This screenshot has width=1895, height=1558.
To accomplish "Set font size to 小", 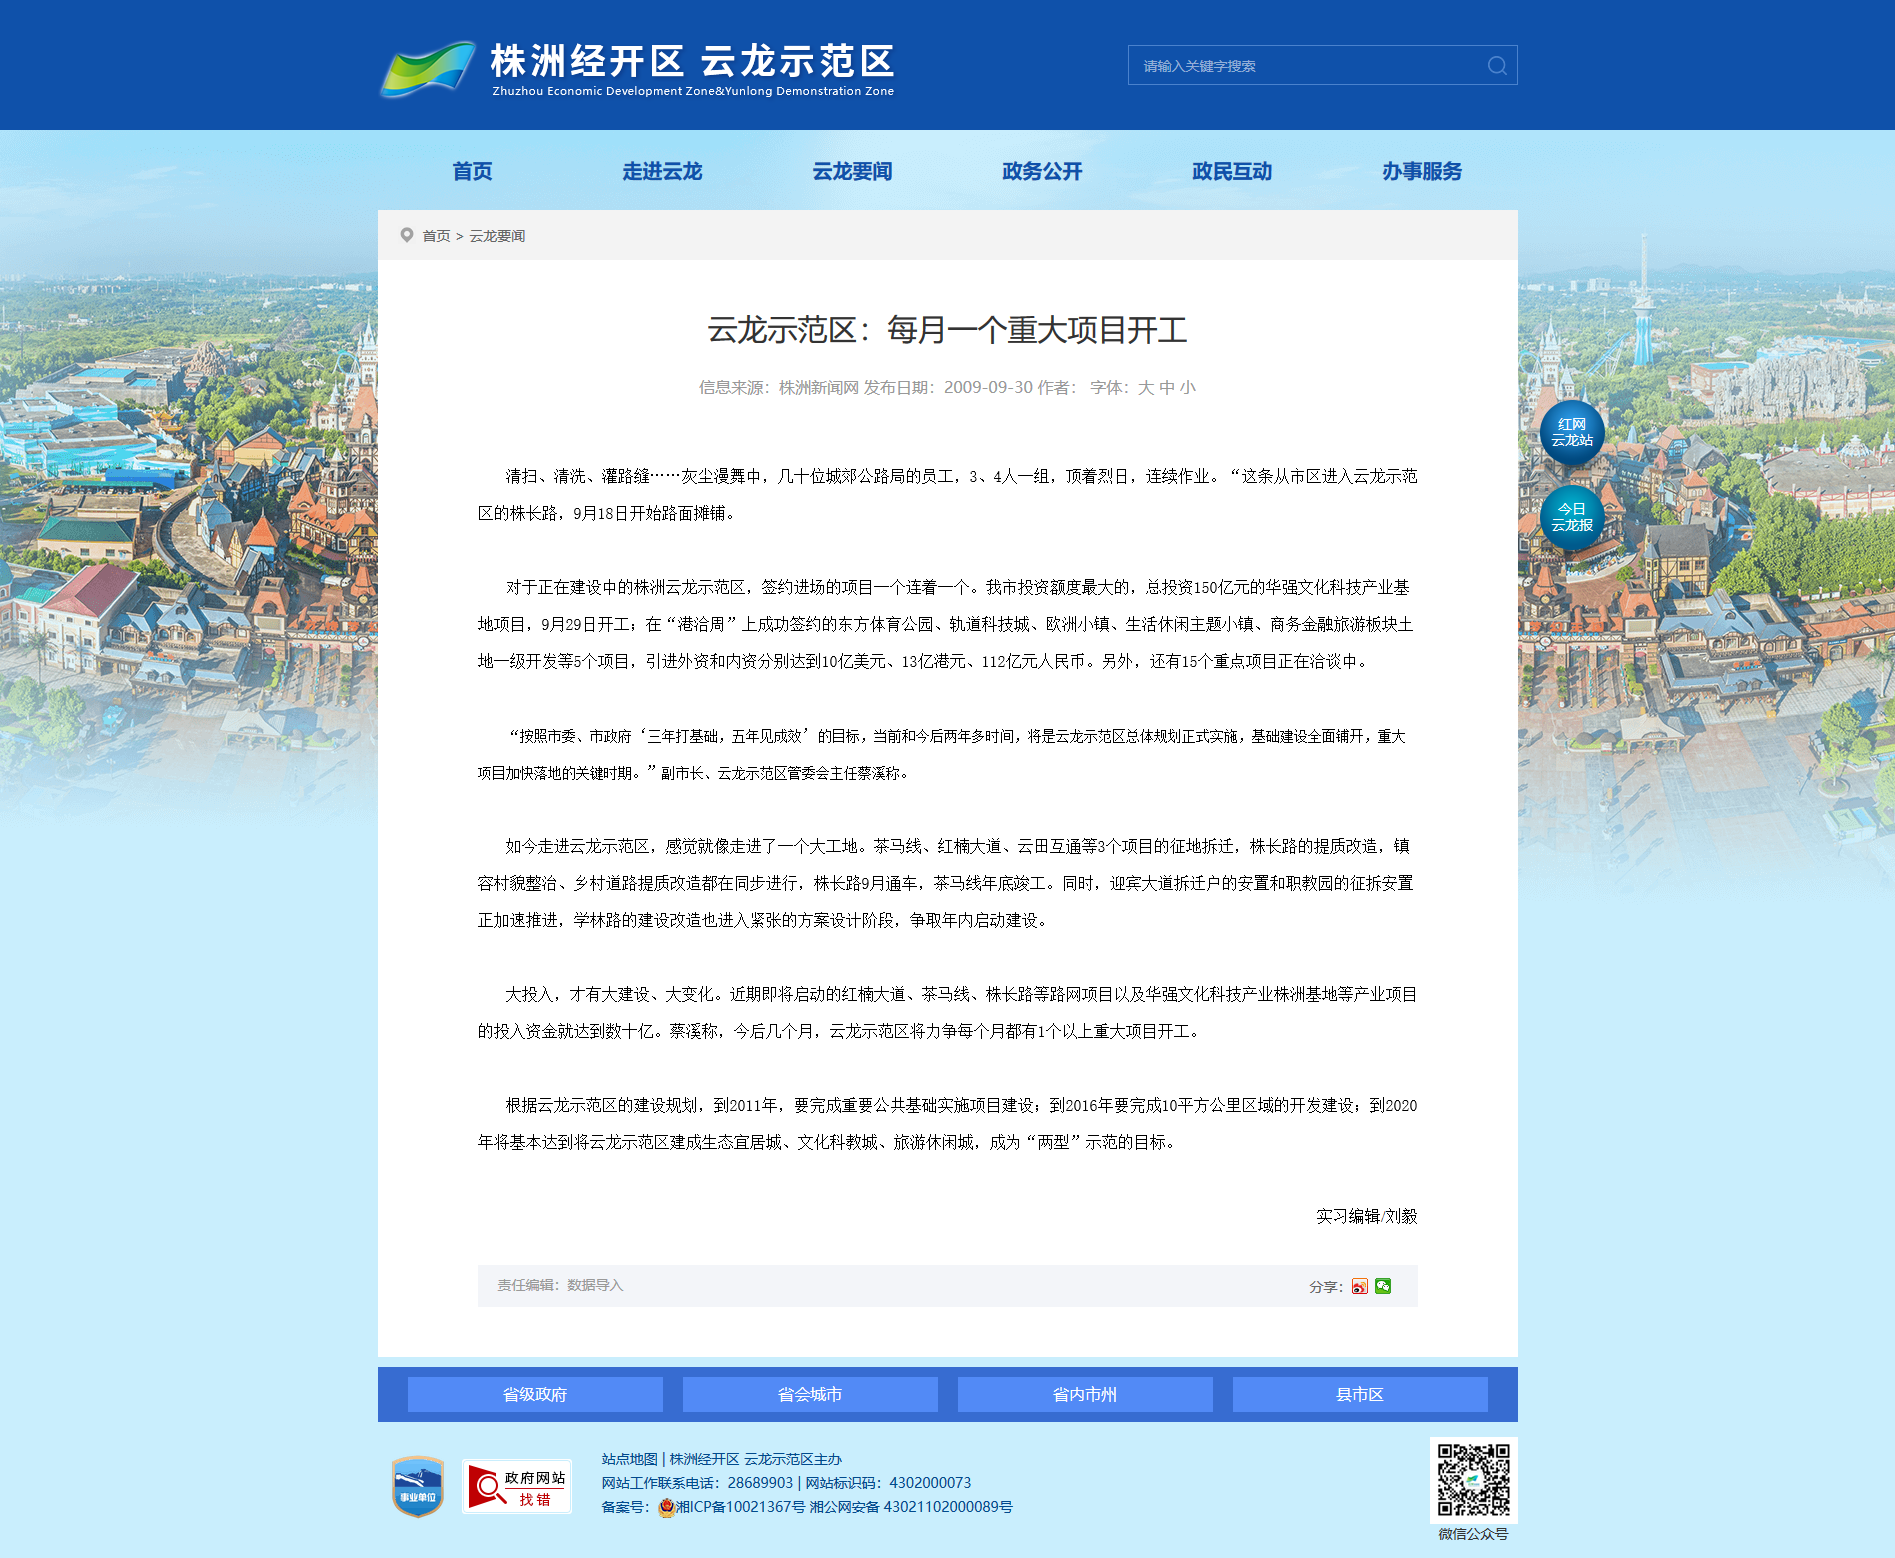I will (x=1188, y=388).
